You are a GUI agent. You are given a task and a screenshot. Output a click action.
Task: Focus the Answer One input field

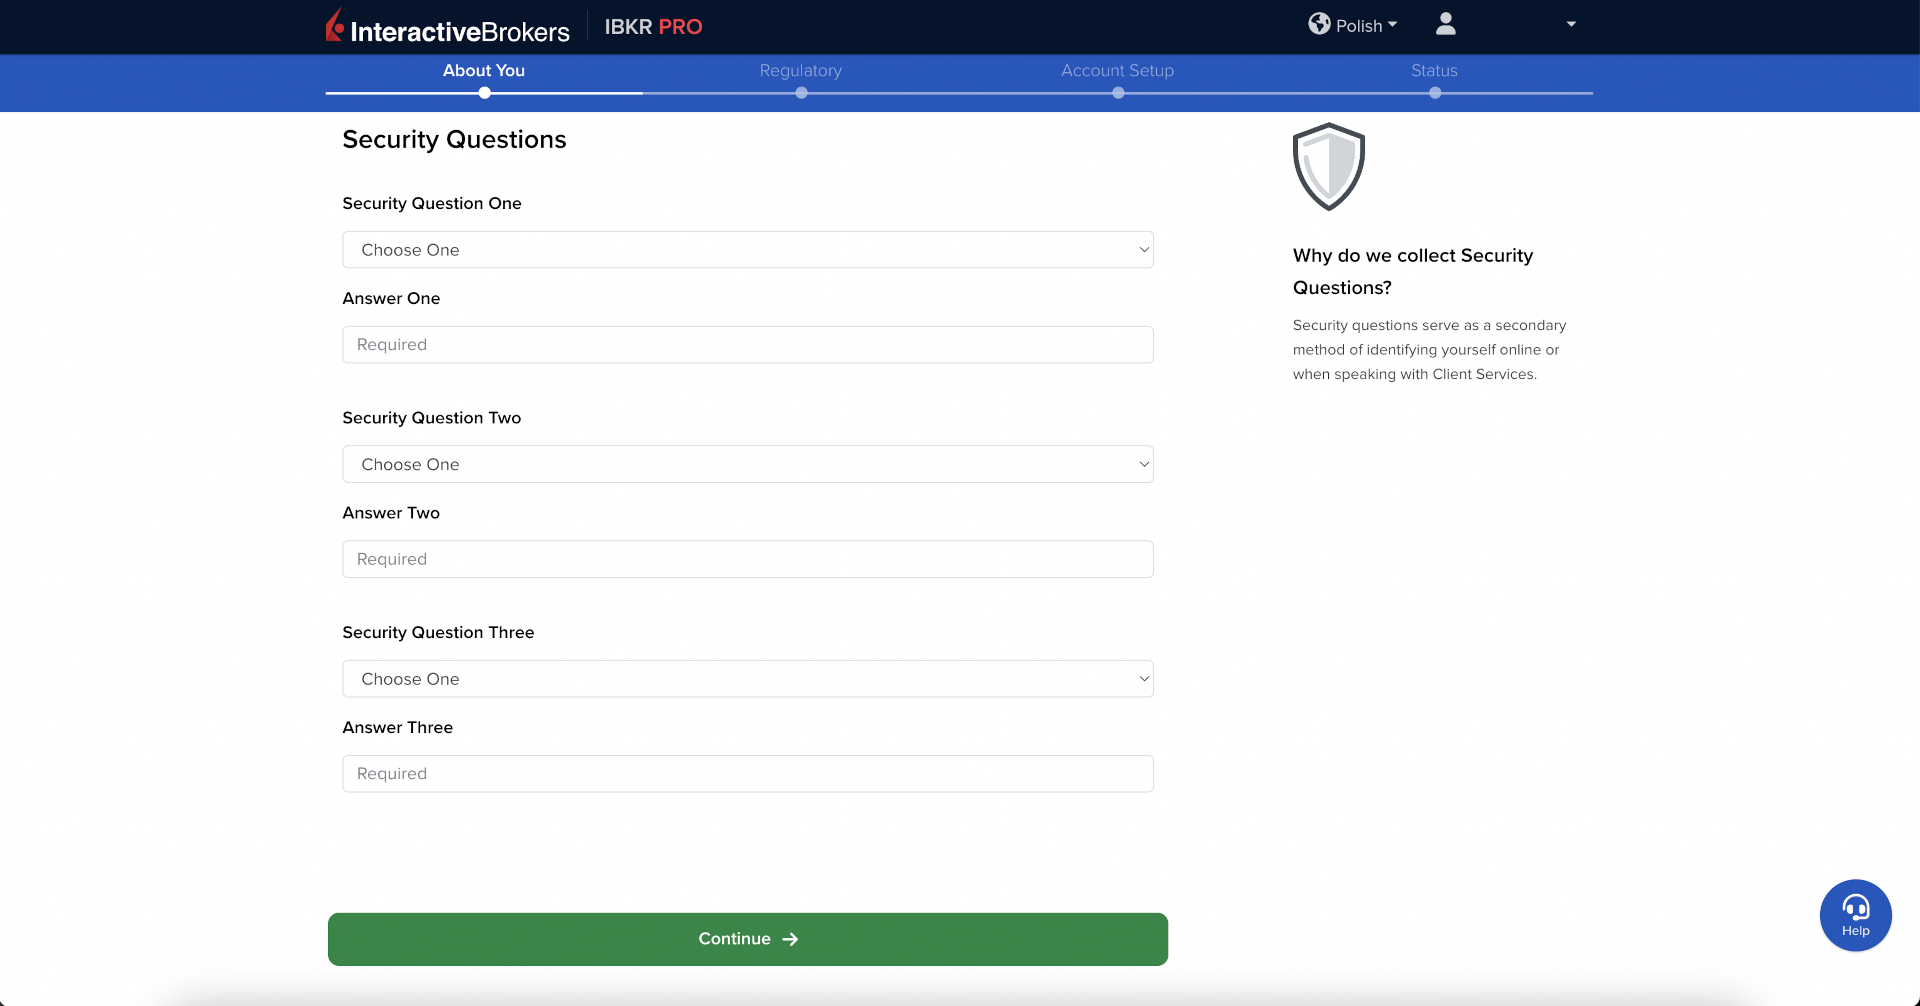(x=747, y=345)
